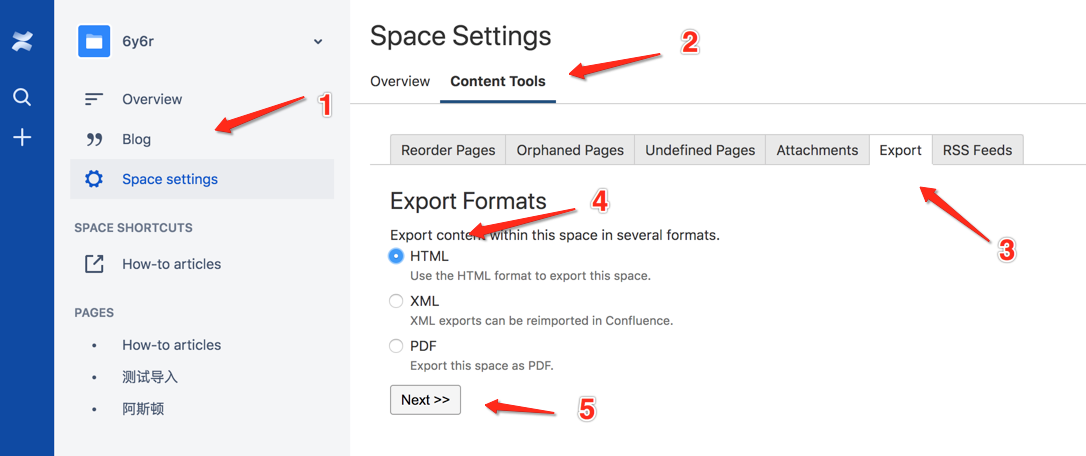
Task: Select the XML export format option
Action: 396,301
